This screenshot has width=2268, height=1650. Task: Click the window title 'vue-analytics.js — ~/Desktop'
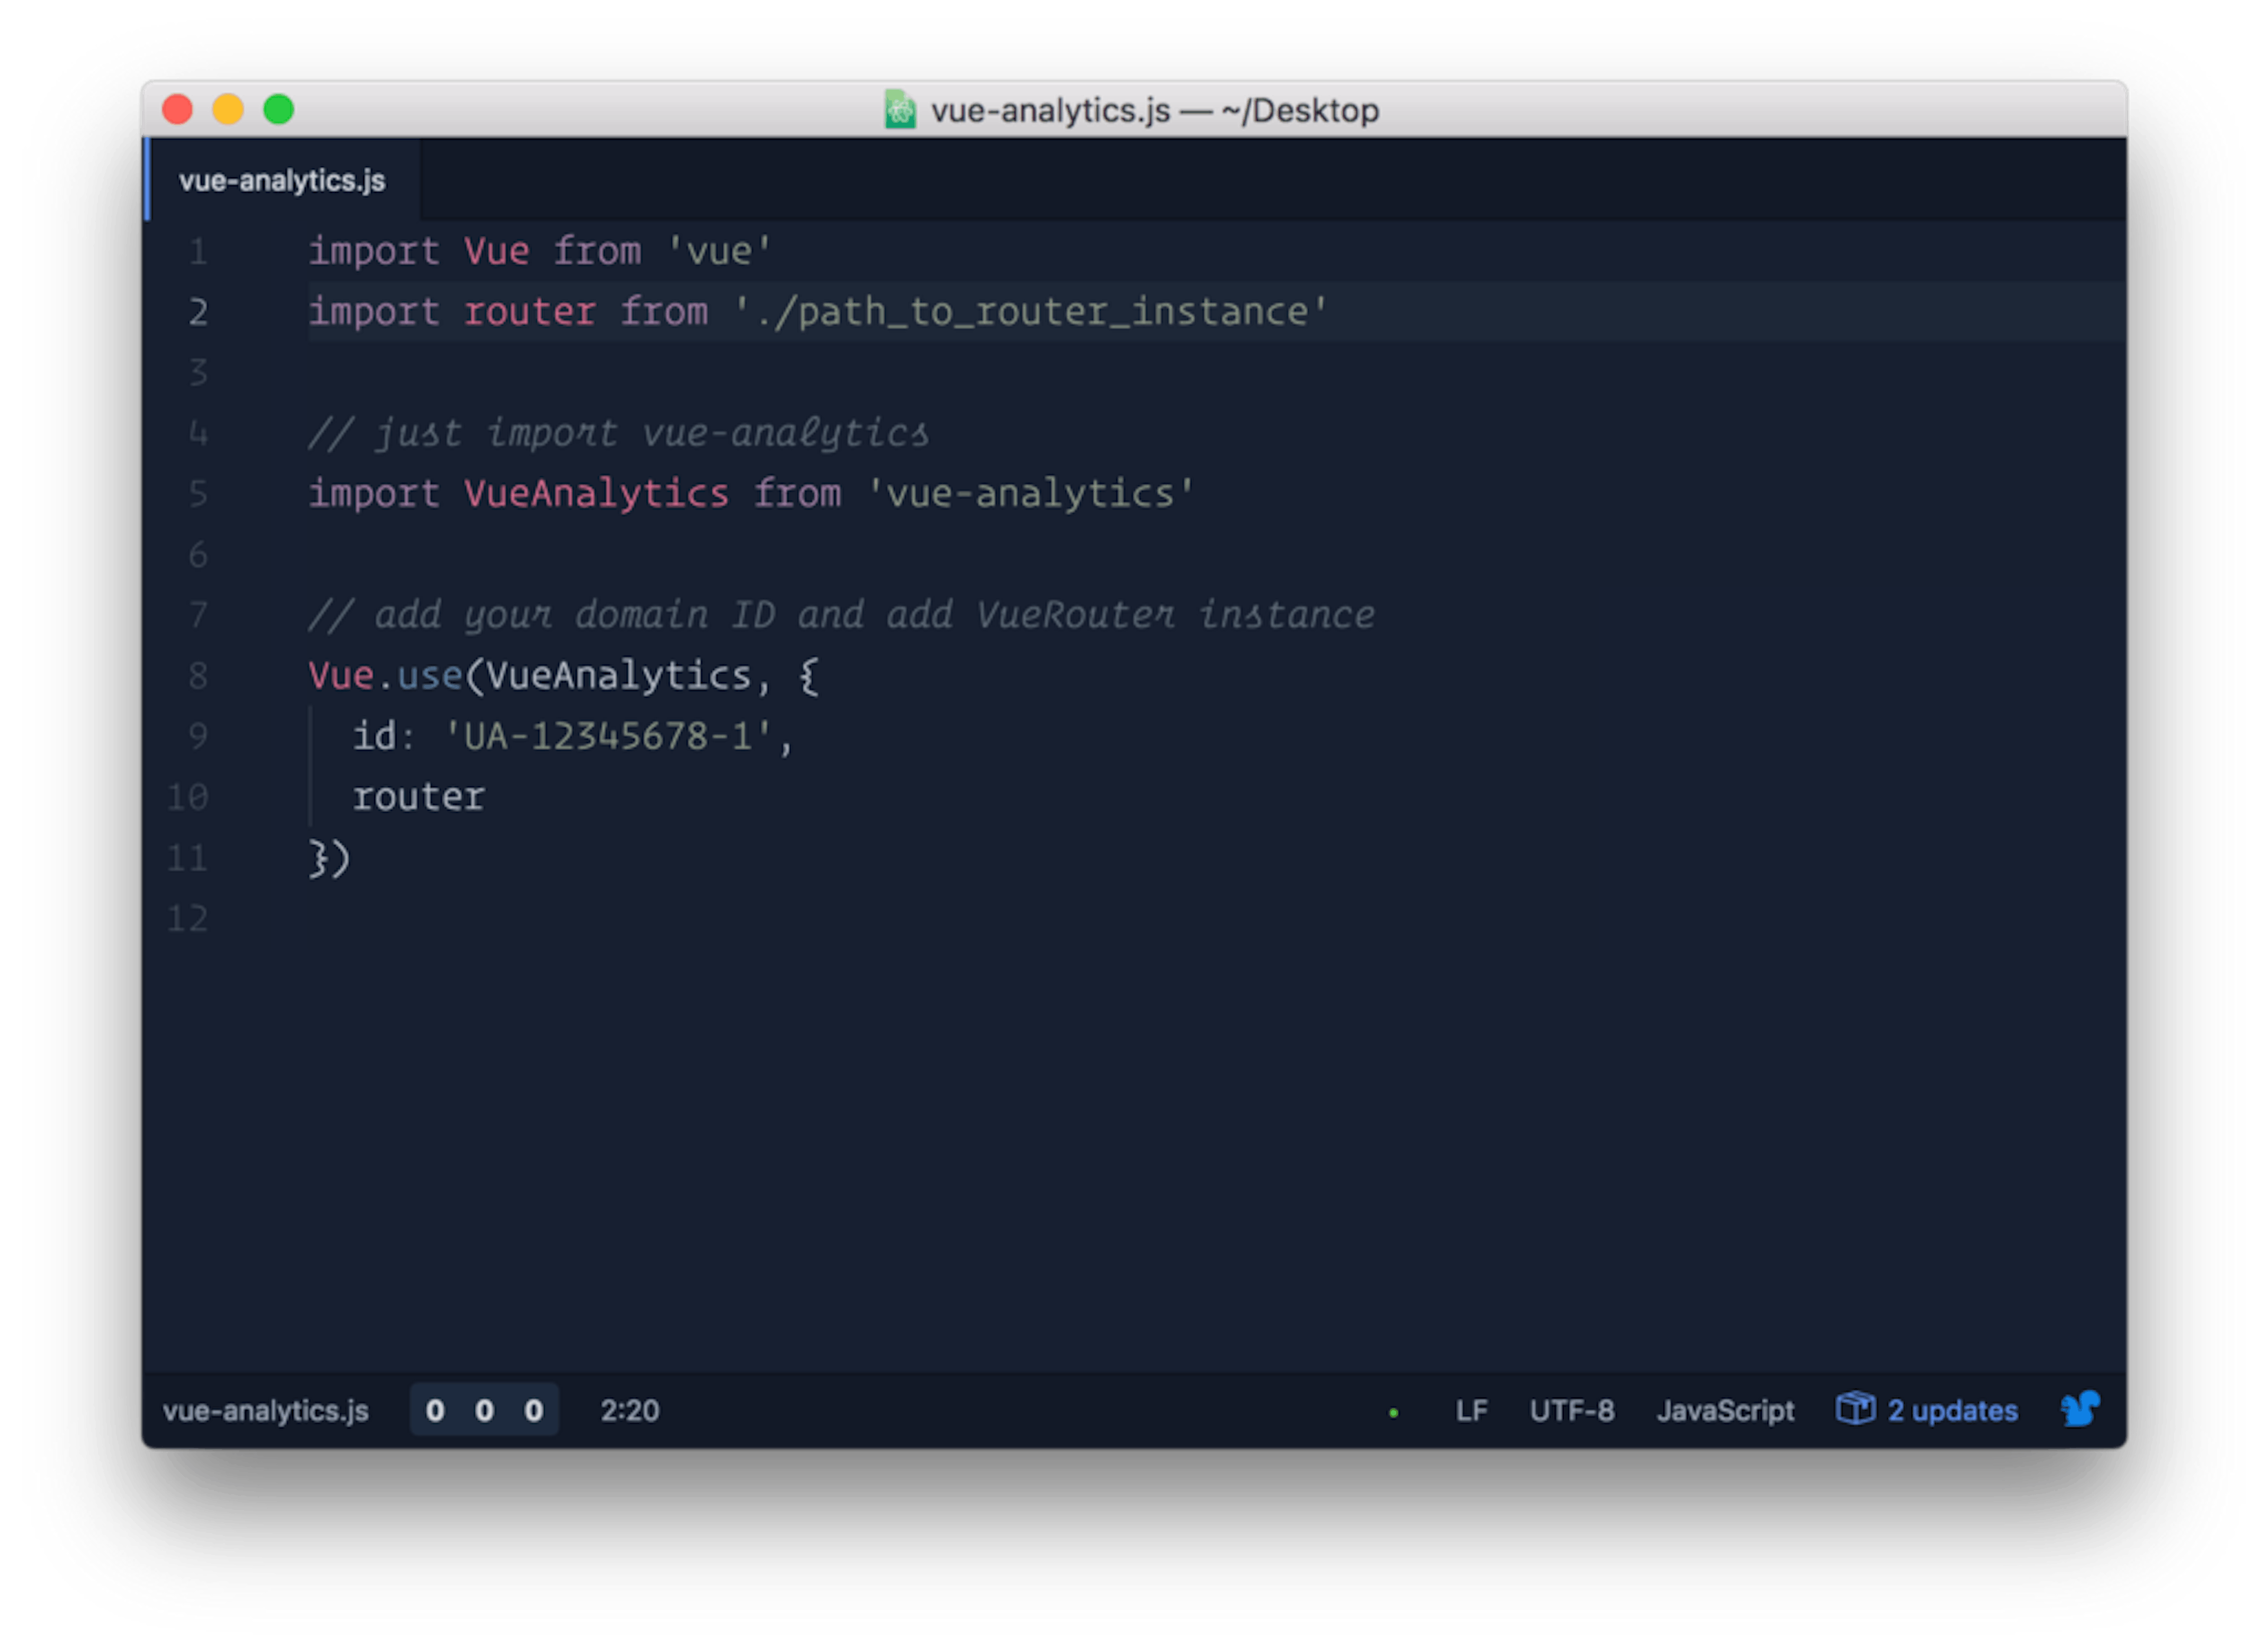pos(1155,110)
